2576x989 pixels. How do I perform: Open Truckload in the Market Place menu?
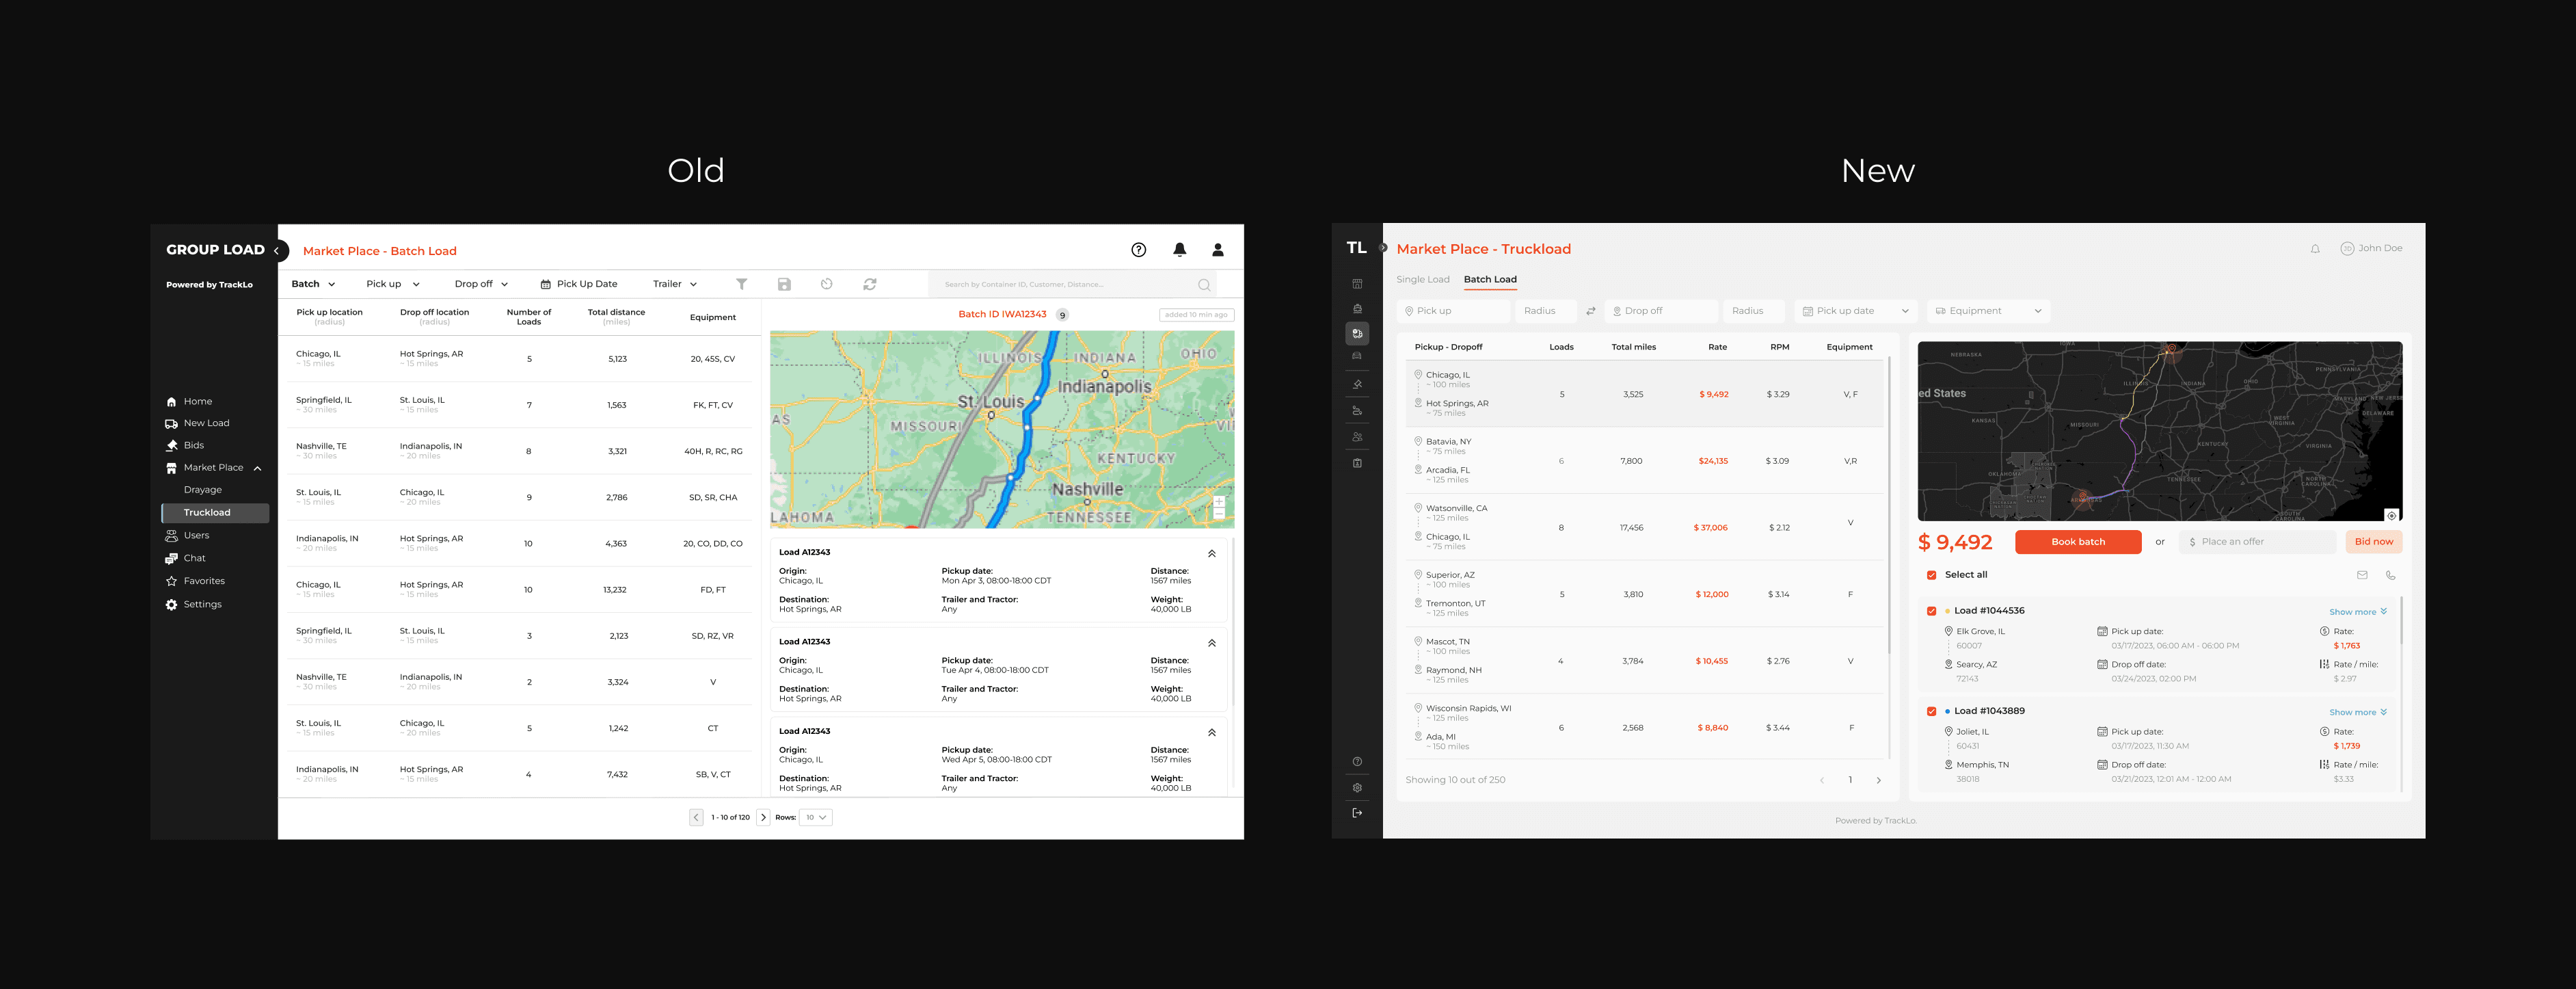207,513
